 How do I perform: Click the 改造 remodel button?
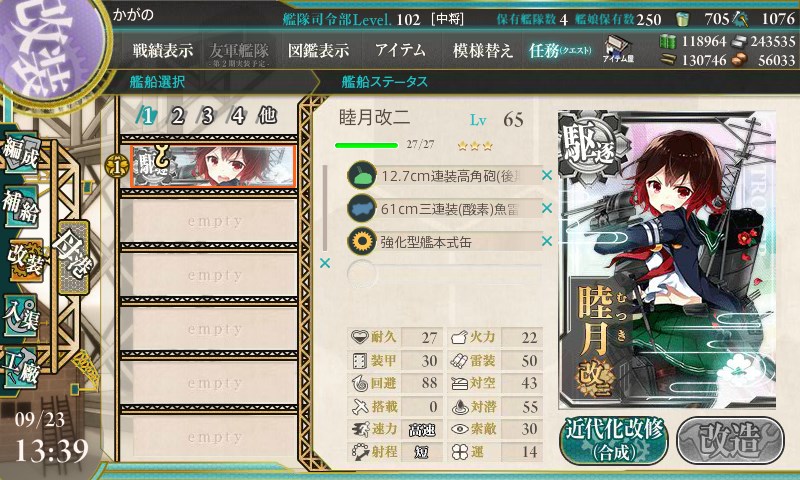[x=731, y=440]
